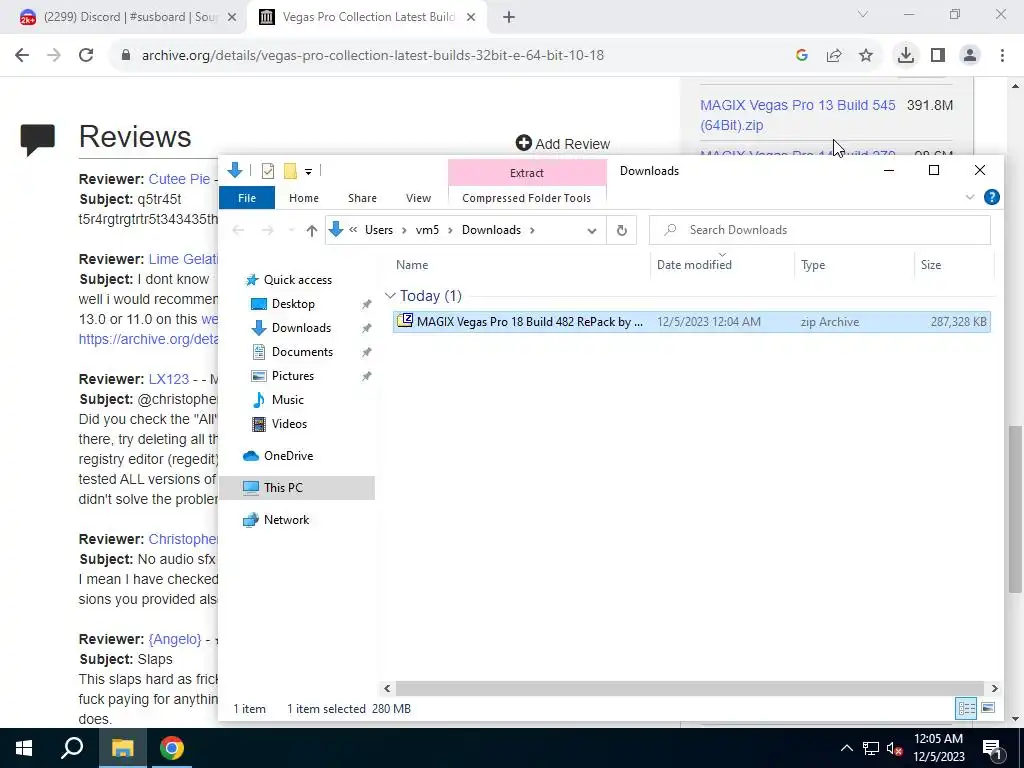Viewport: 1024px width, 768px height.
Task: Switch to large thumbnails view icon
Action: [x=988, y=709]
